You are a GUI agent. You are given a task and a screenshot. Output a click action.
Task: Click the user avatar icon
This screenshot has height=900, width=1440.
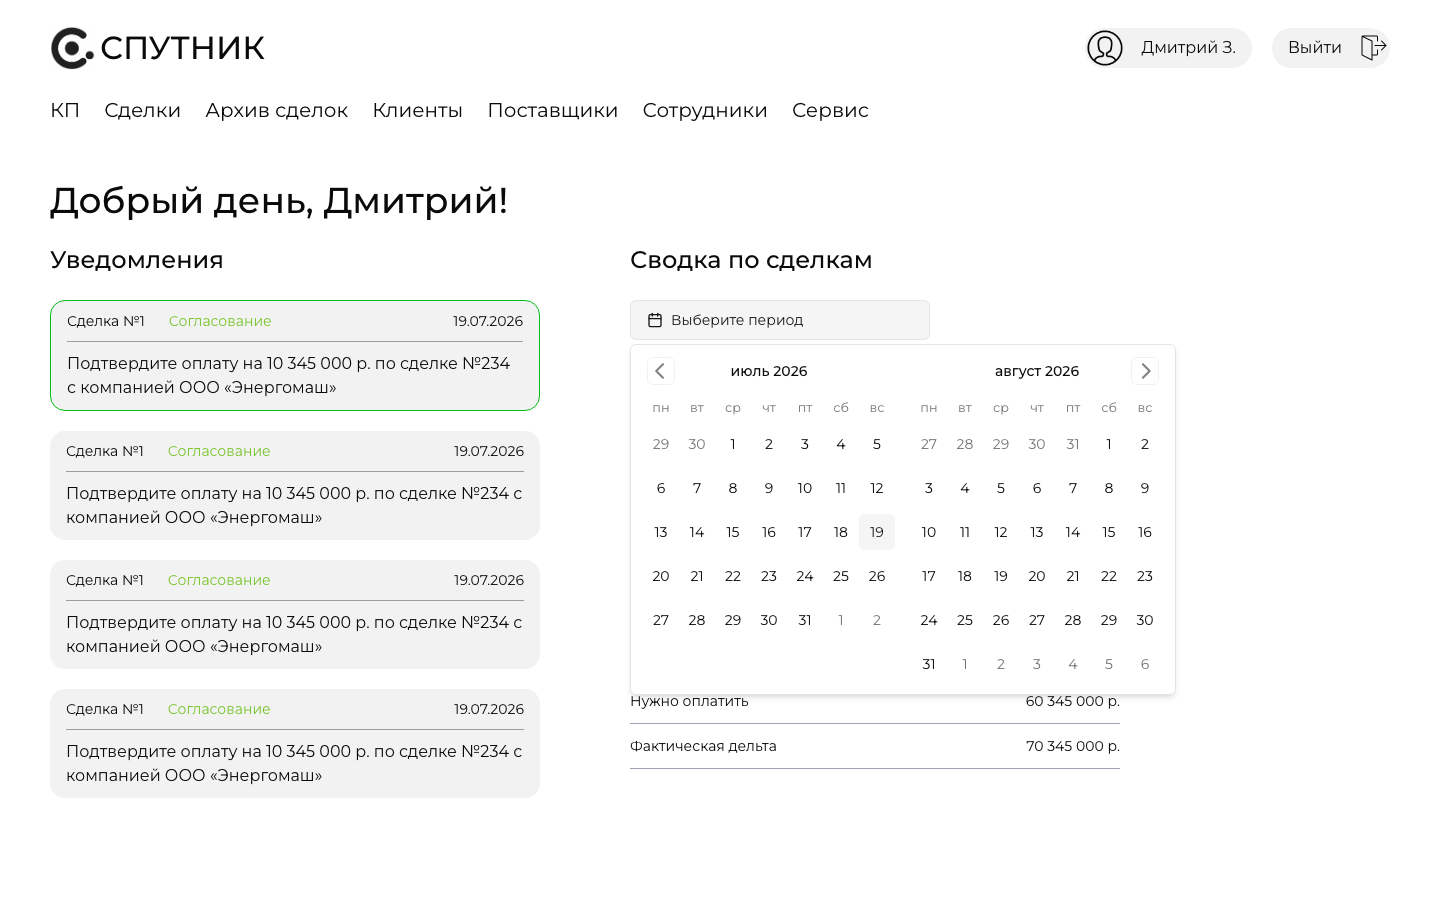[1105, 48]
